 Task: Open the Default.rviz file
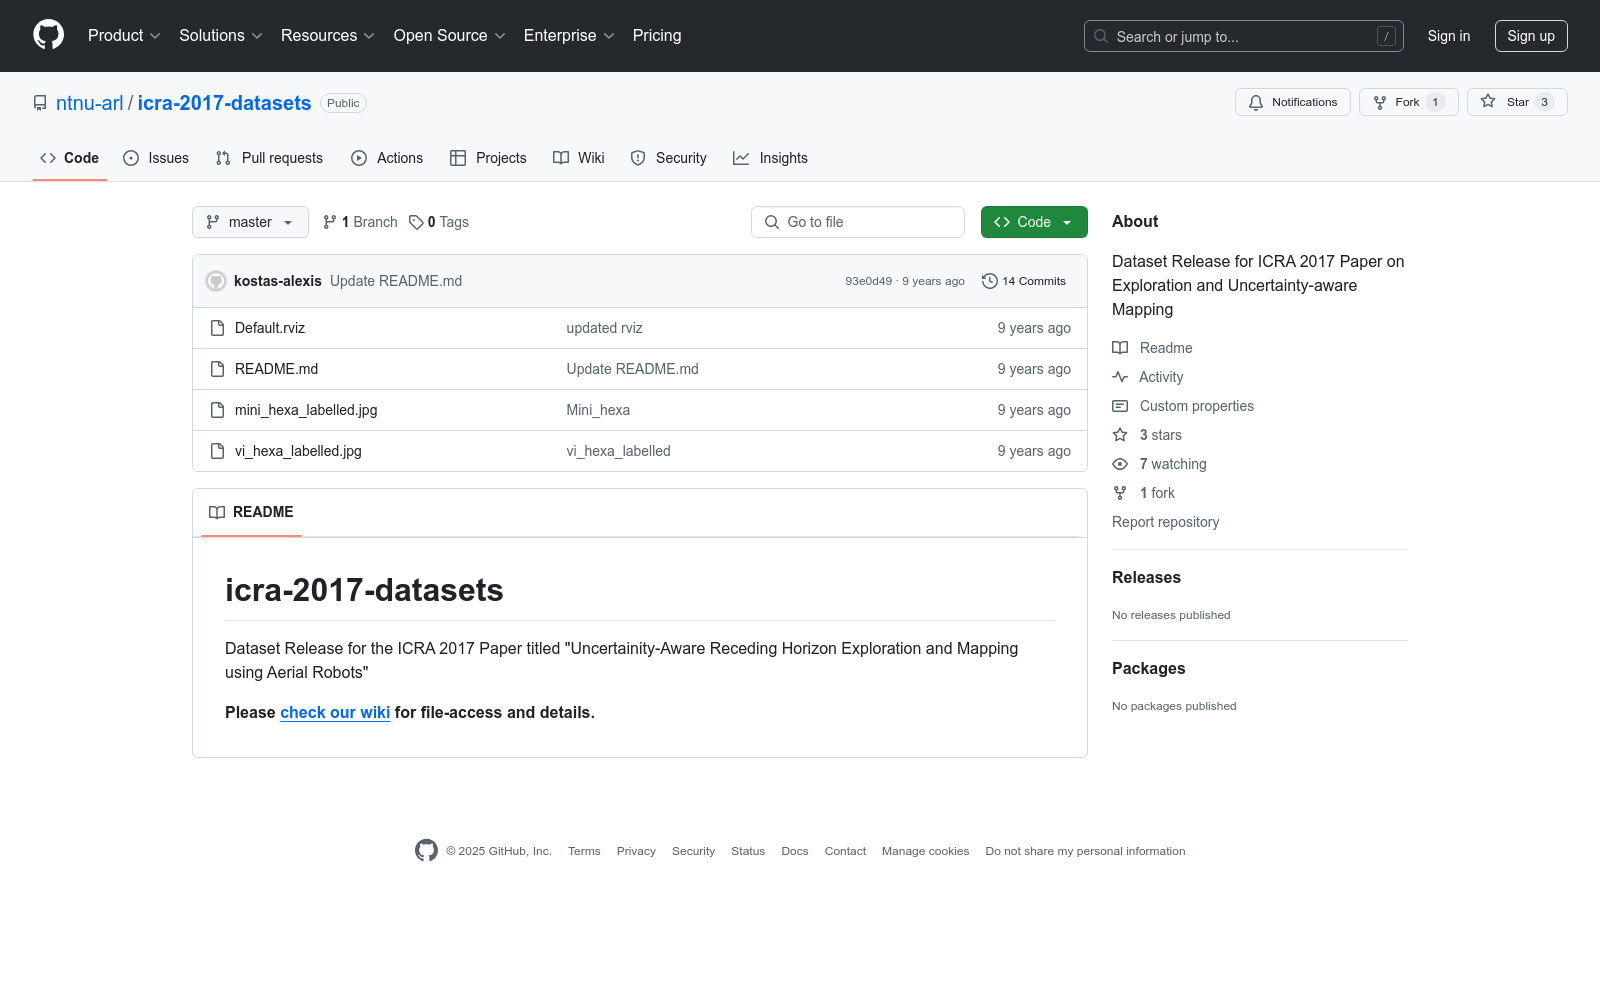(270, 328)
